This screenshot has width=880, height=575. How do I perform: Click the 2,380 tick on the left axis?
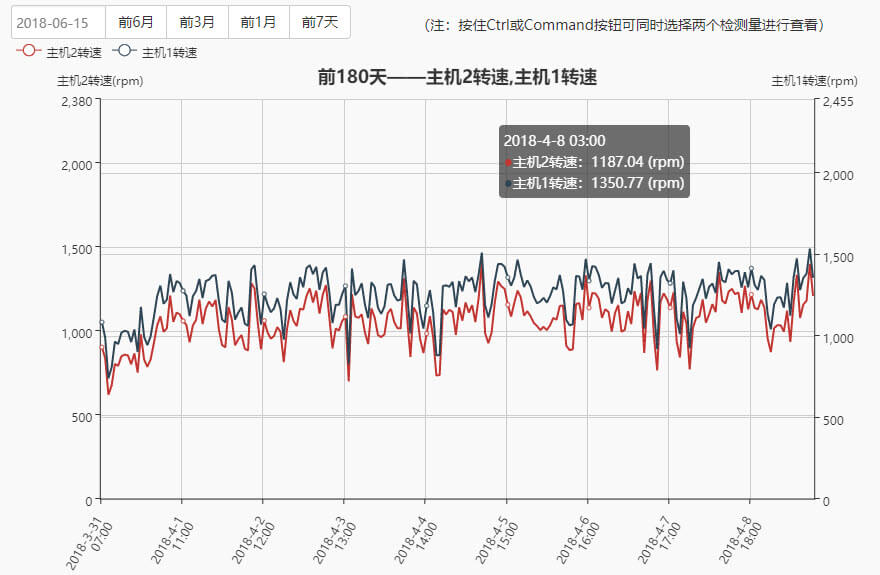[x=76, y=100]
